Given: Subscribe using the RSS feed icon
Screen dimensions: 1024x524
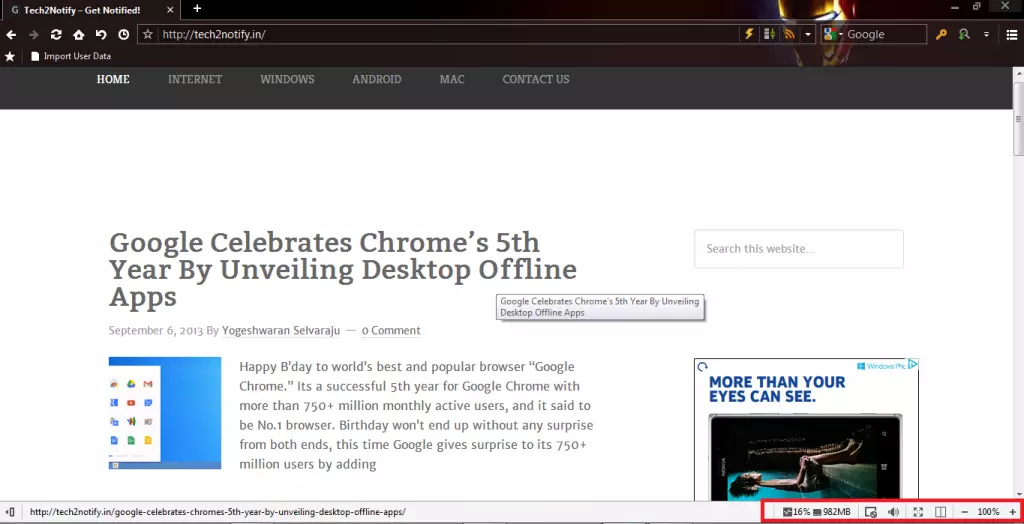Looking at the screenshot, I should pyautogui.click(x=790, y=34).
